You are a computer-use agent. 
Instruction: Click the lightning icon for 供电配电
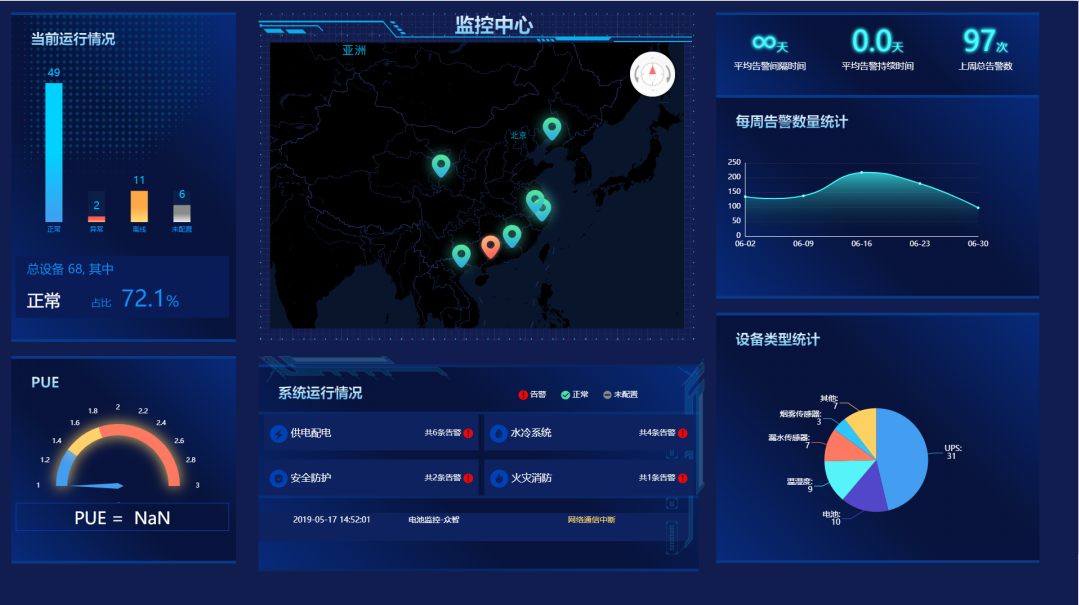tap(278, 434)
